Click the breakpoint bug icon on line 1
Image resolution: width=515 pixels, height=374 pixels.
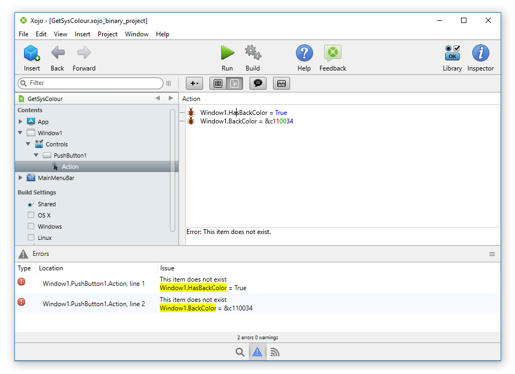pyautogui.click(x=191, y=112)
